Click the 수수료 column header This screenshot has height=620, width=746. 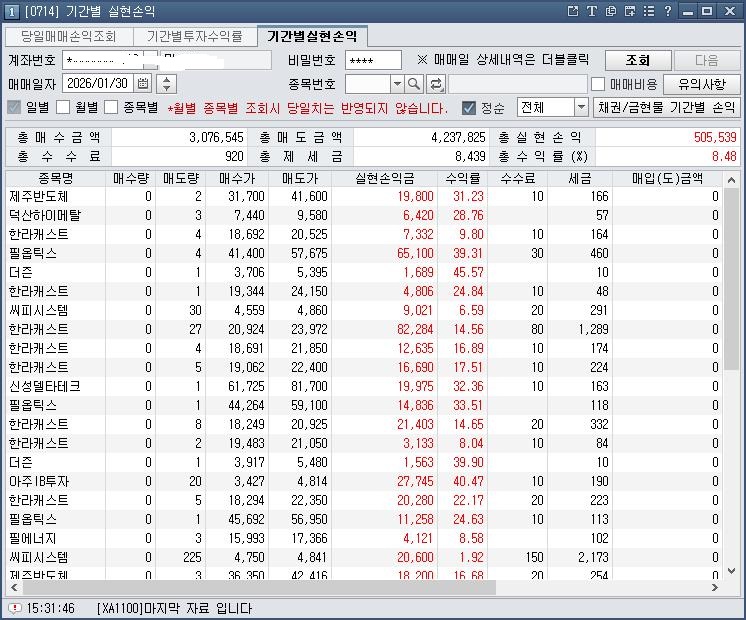click(518, 178)
